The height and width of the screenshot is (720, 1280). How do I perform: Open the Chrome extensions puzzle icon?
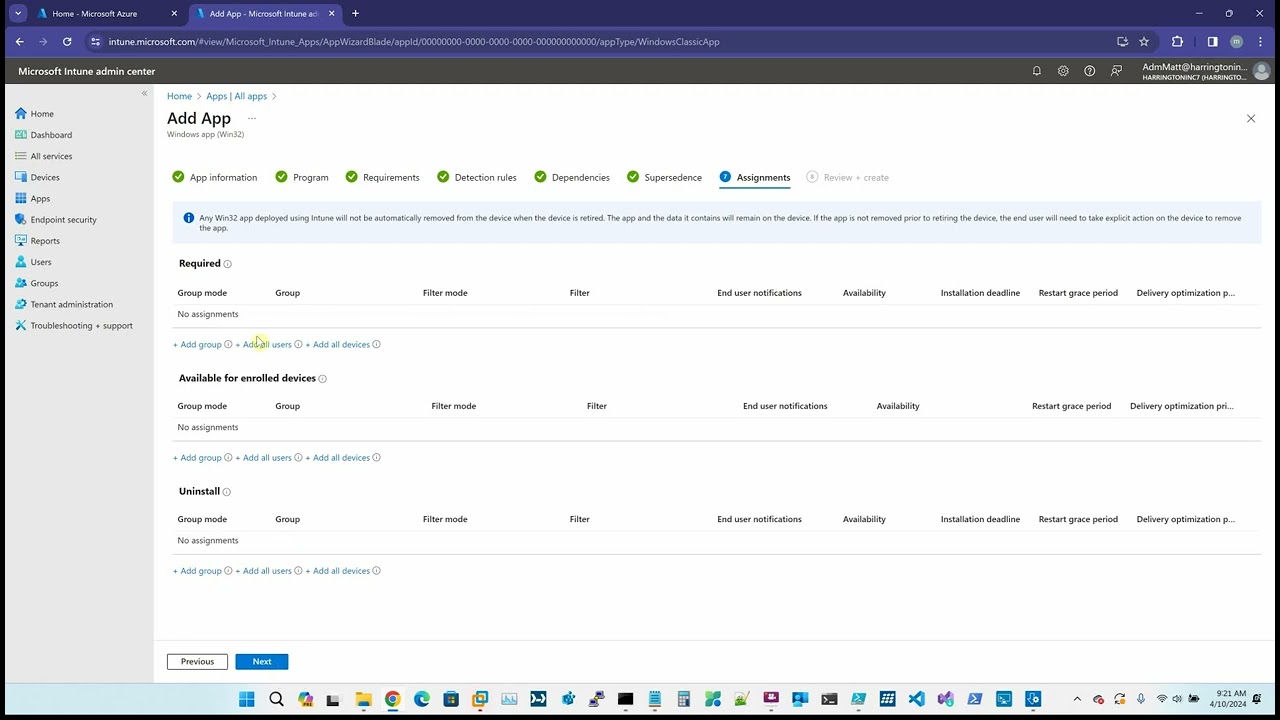[x=1177, y=42]
